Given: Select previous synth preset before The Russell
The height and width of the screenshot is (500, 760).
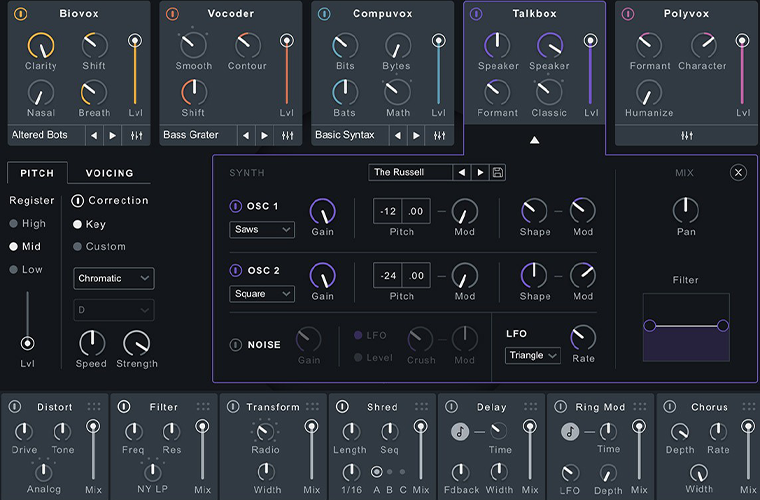Looking at the screenshot, I should (462, 172).
